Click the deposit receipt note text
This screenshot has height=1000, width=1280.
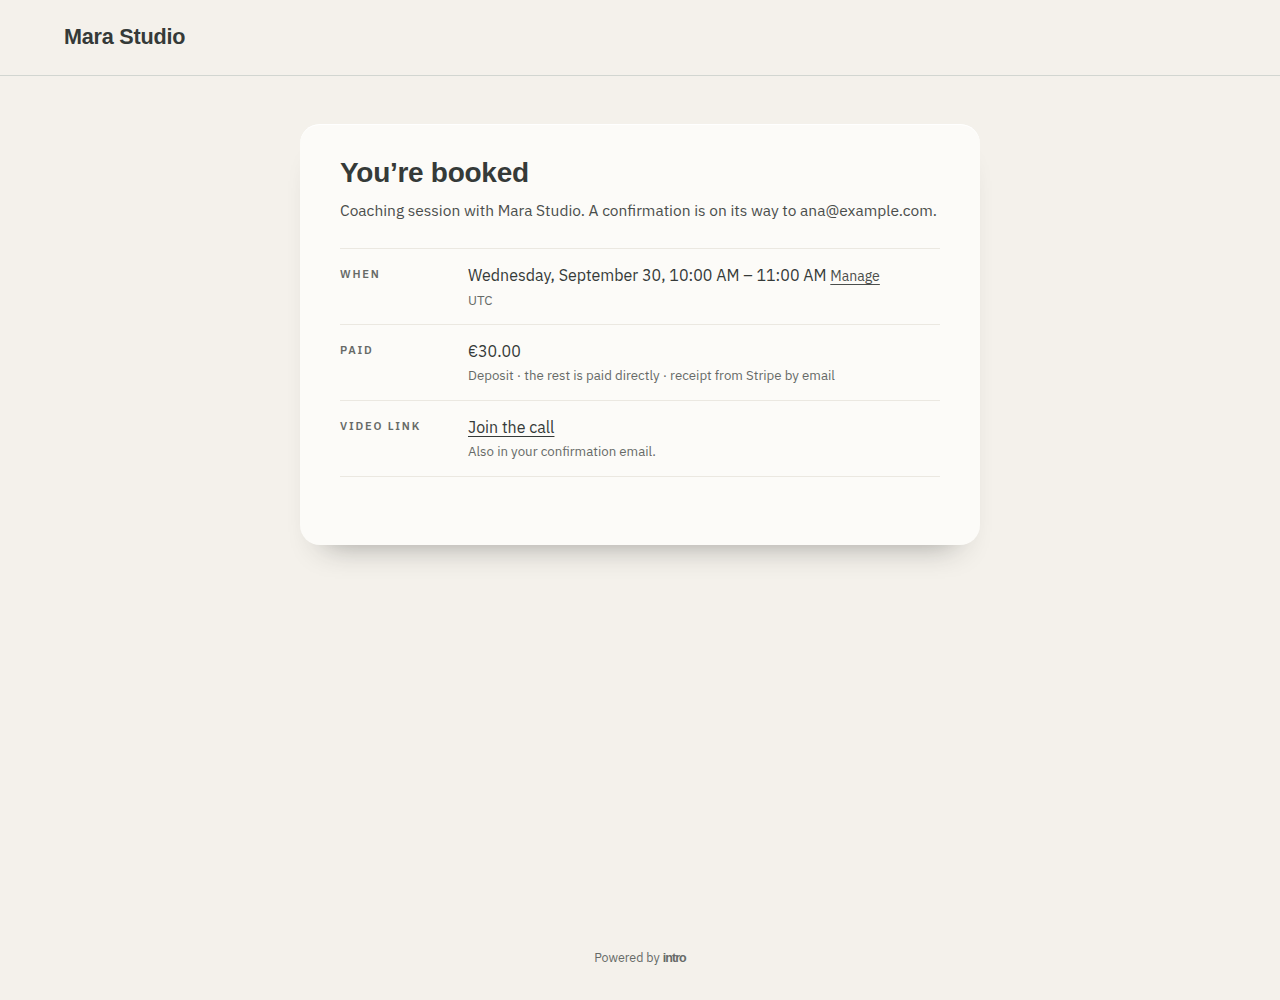point(651,376)
